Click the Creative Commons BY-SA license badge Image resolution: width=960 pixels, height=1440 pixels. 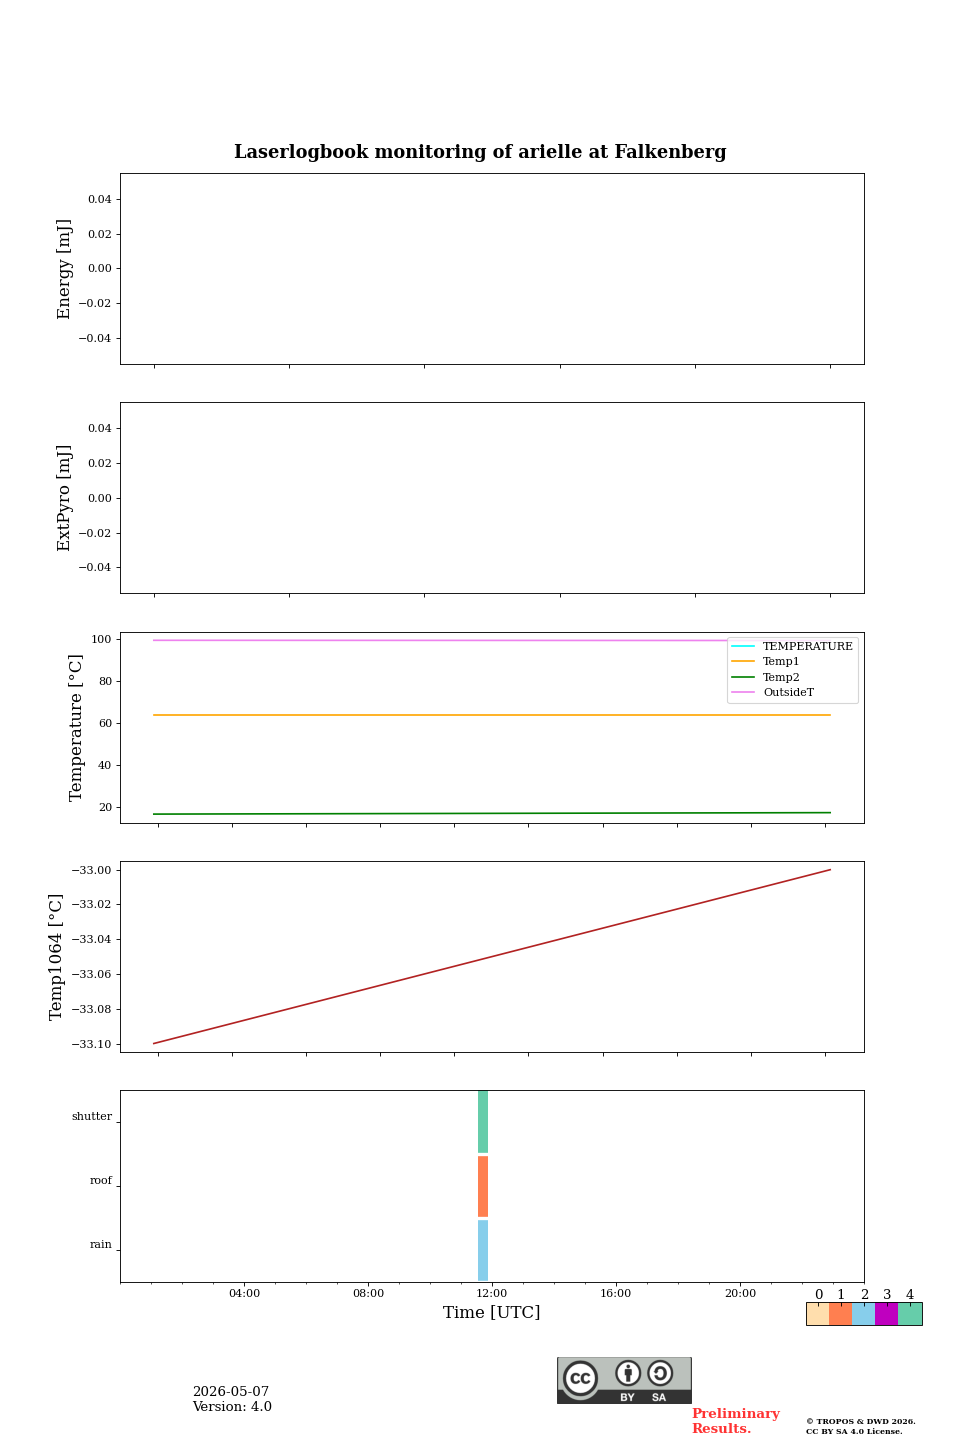click(x=624, y=1380)
